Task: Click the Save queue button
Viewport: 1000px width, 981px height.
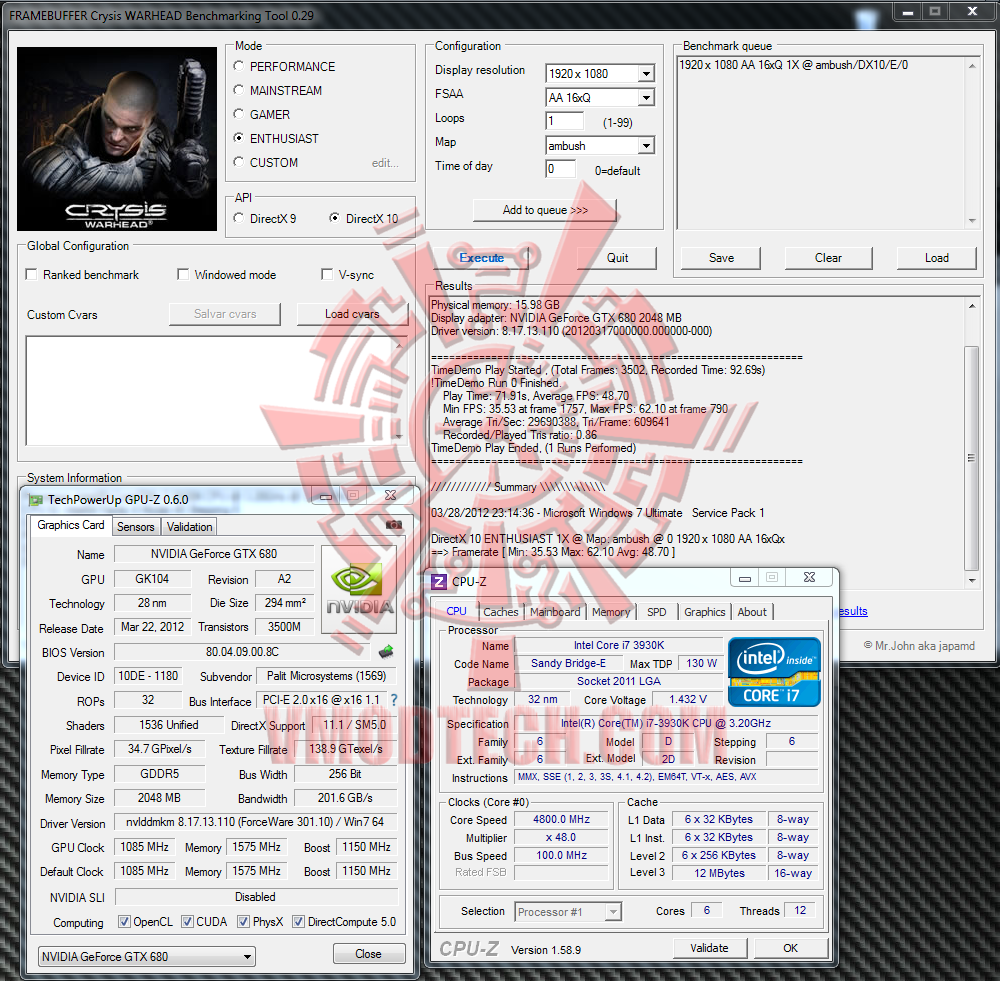Action: tap(721, 258)
